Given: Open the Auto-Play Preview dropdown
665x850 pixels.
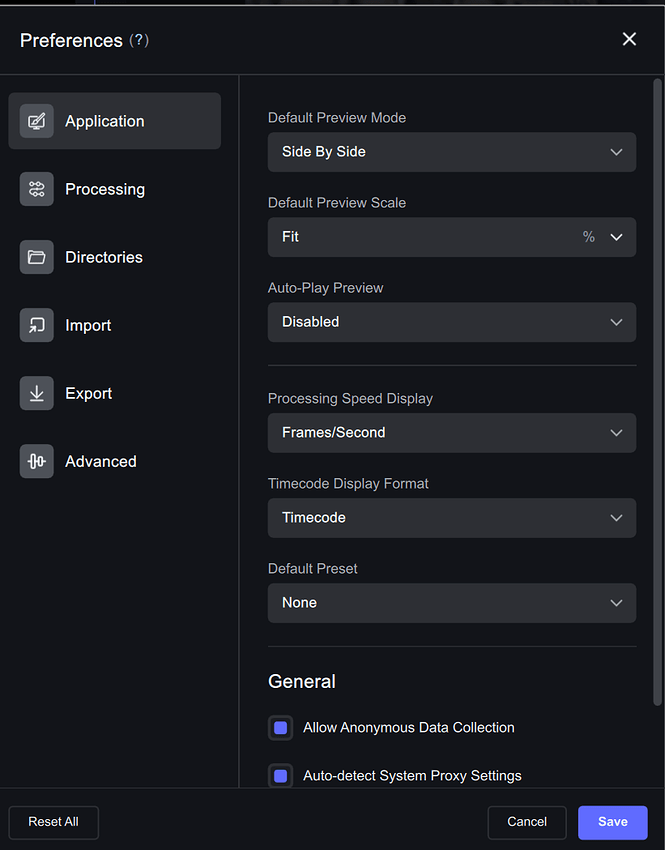Looking at the screenshot, I should click(x=451, y=322).
